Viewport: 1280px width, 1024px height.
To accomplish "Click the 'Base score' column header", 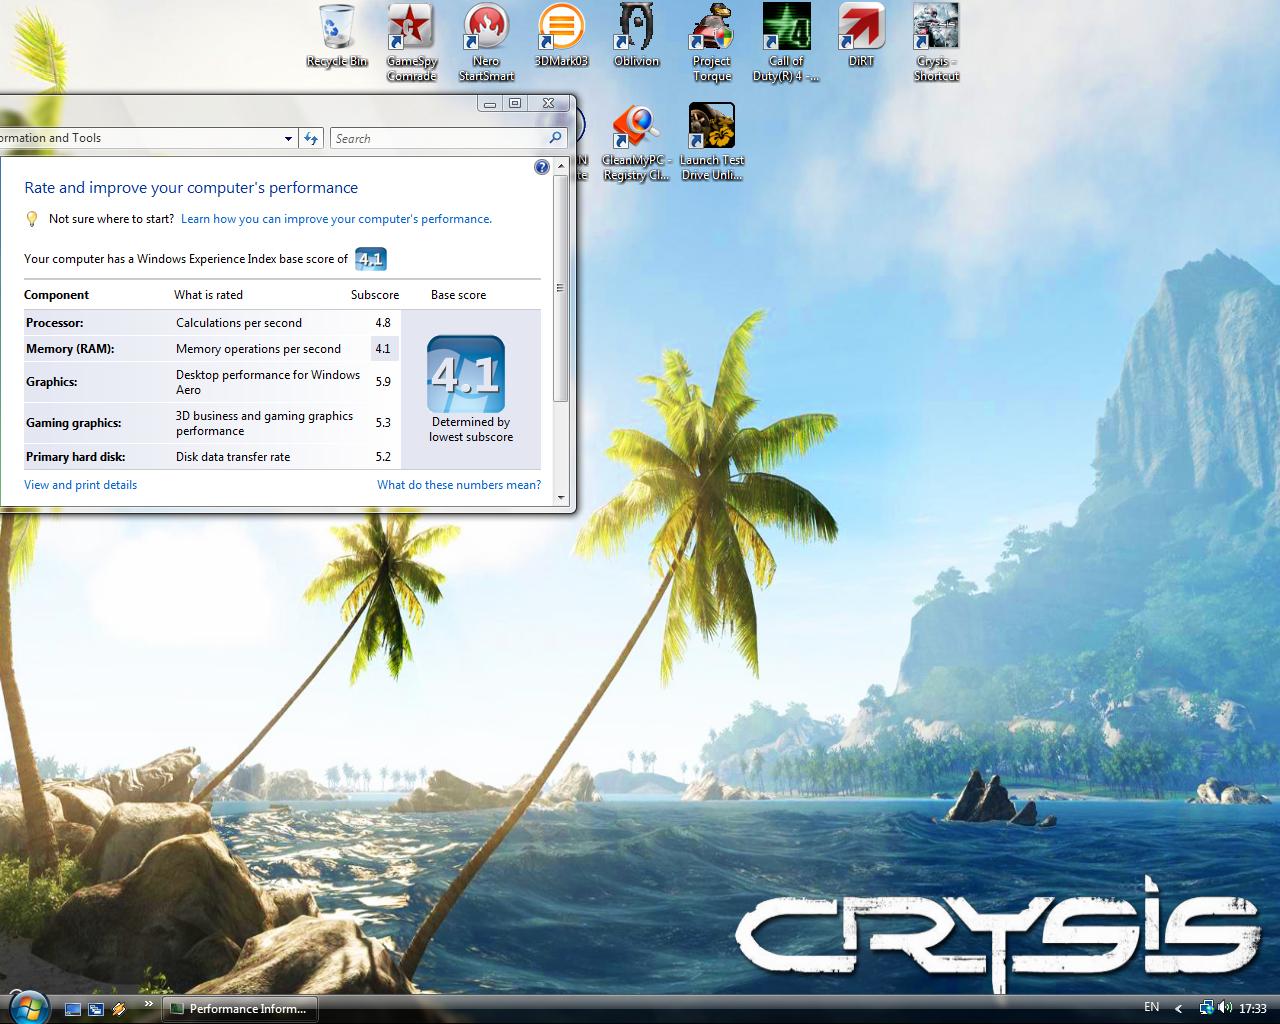I will (458, 295).
